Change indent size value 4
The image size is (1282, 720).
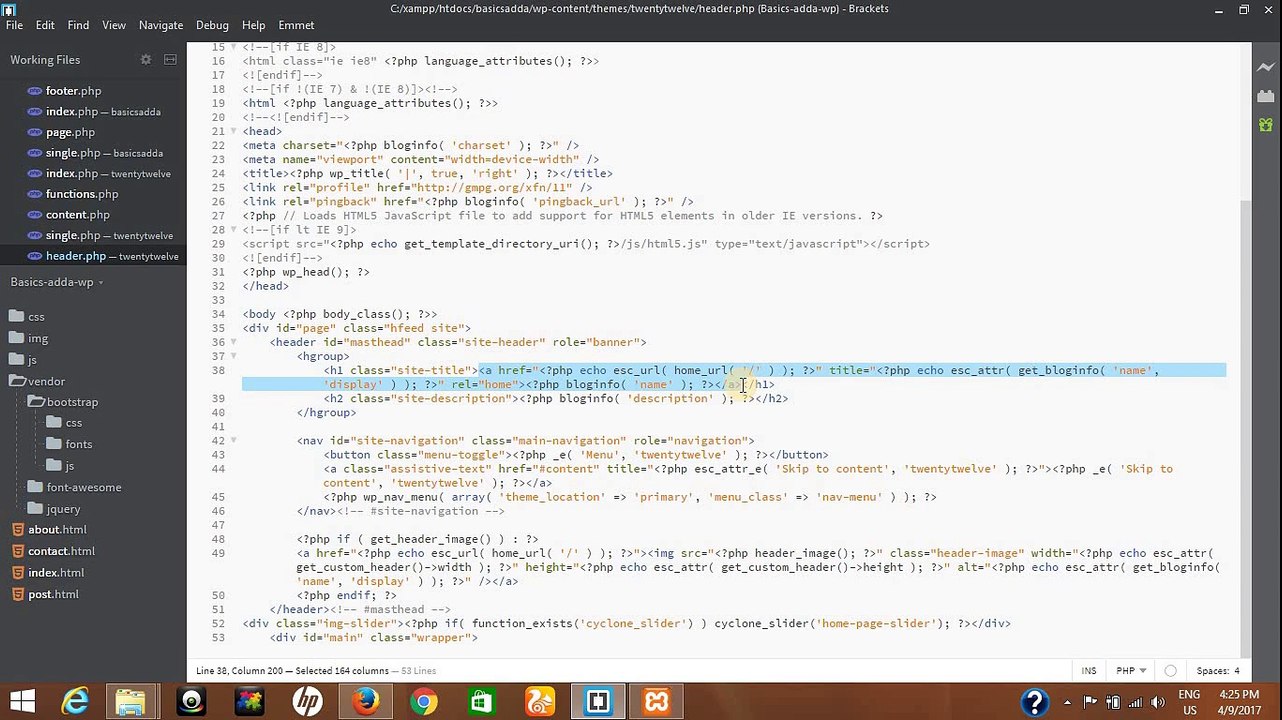1237,671
